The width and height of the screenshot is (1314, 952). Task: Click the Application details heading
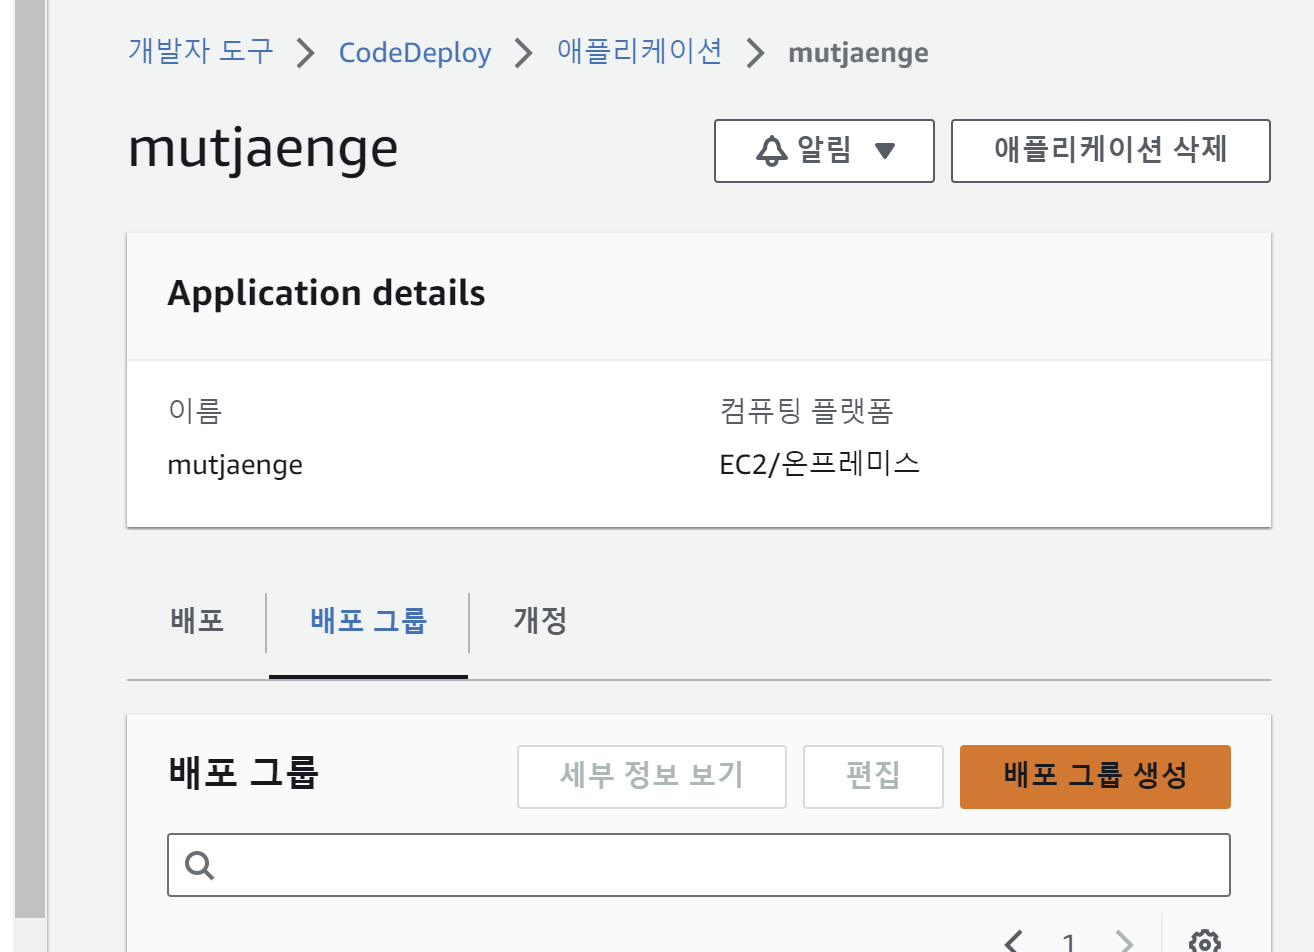click(326, 293)
